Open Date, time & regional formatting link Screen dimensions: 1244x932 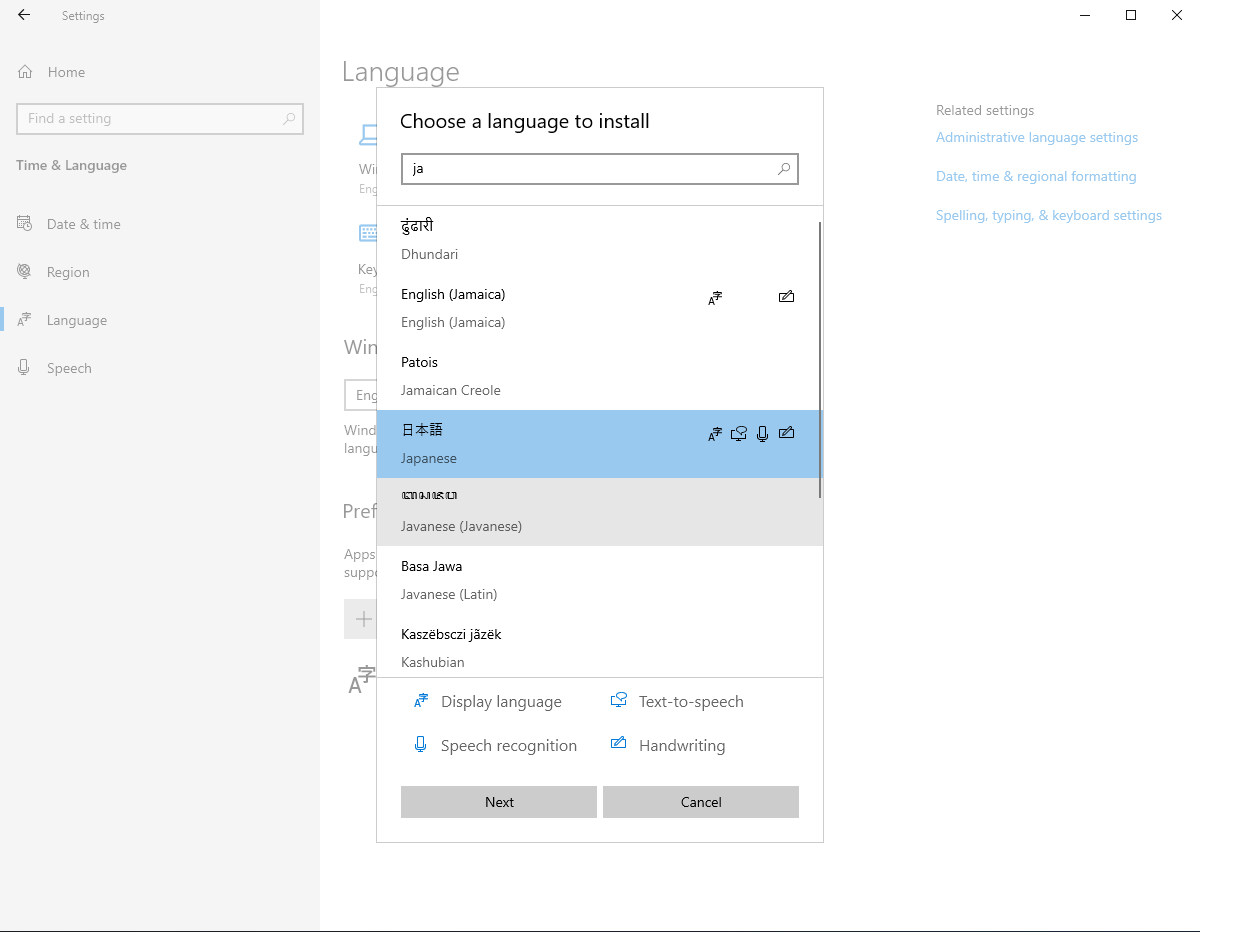tap(1036, 176)
